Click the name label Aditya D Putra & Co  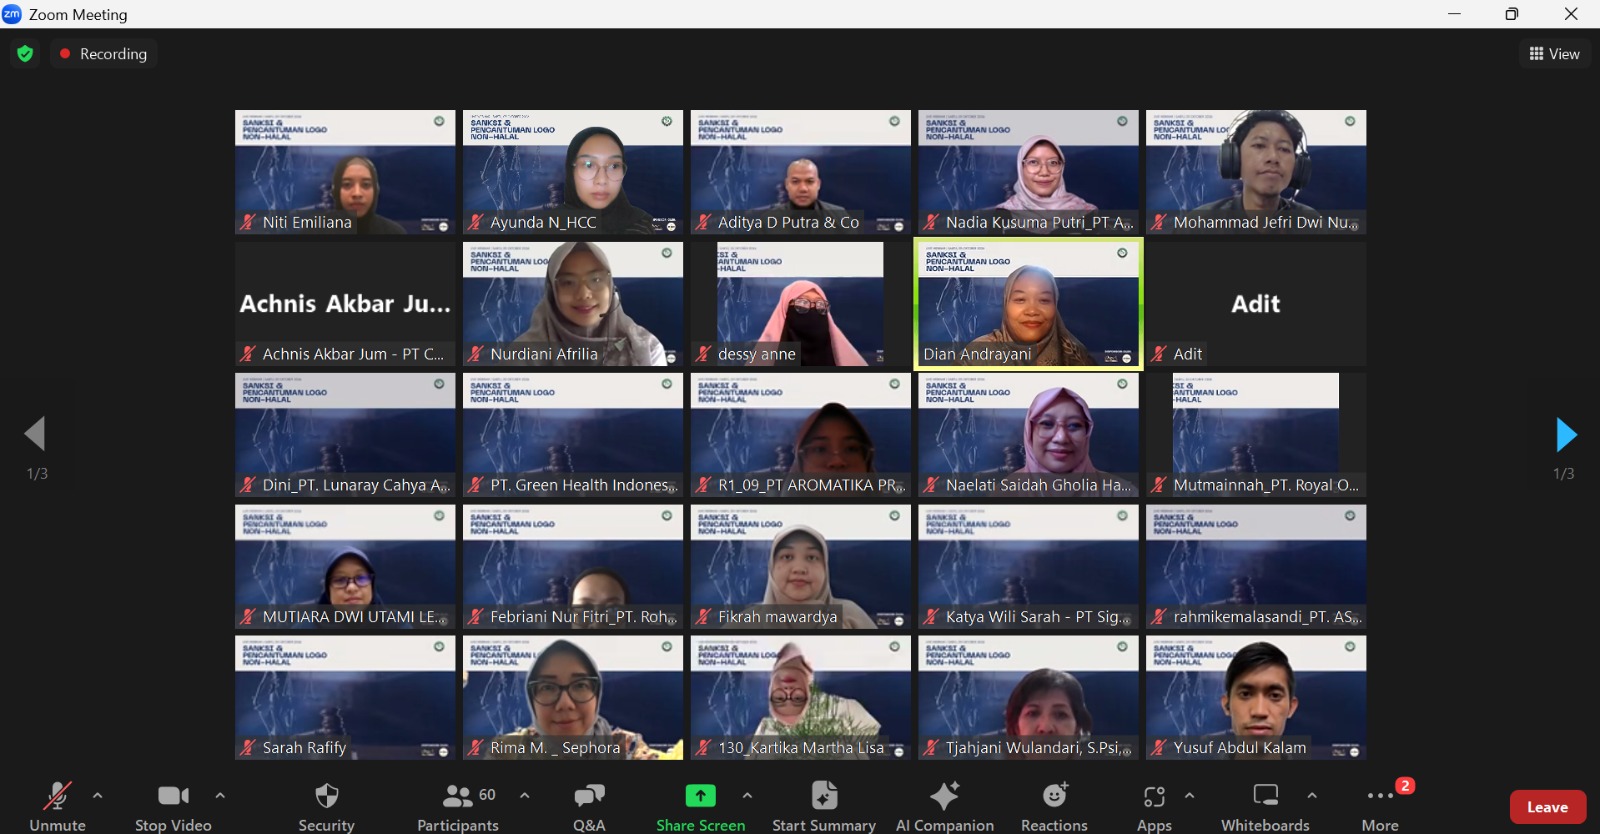pyautogui.click(x=789, y=222)
